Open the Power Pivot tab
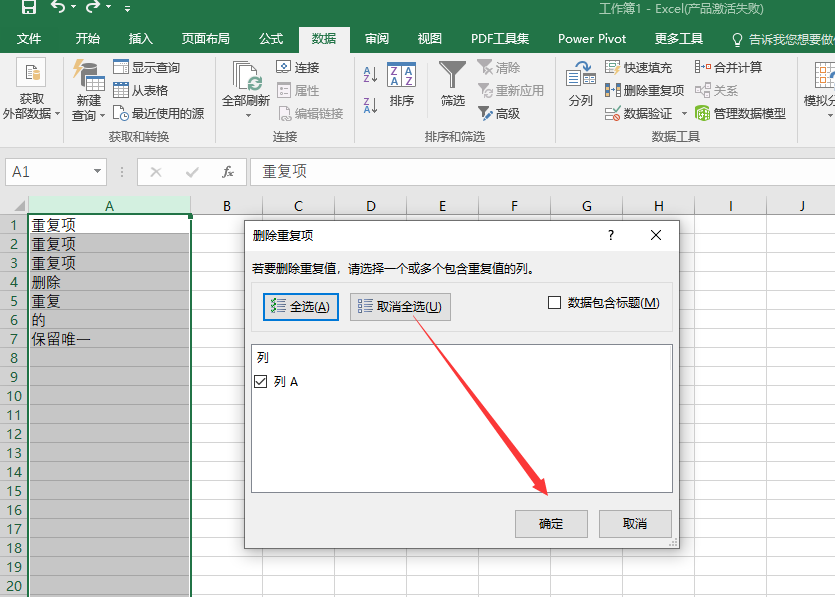Viewport: 835px width, 597px height. click(x=592, y=39)
